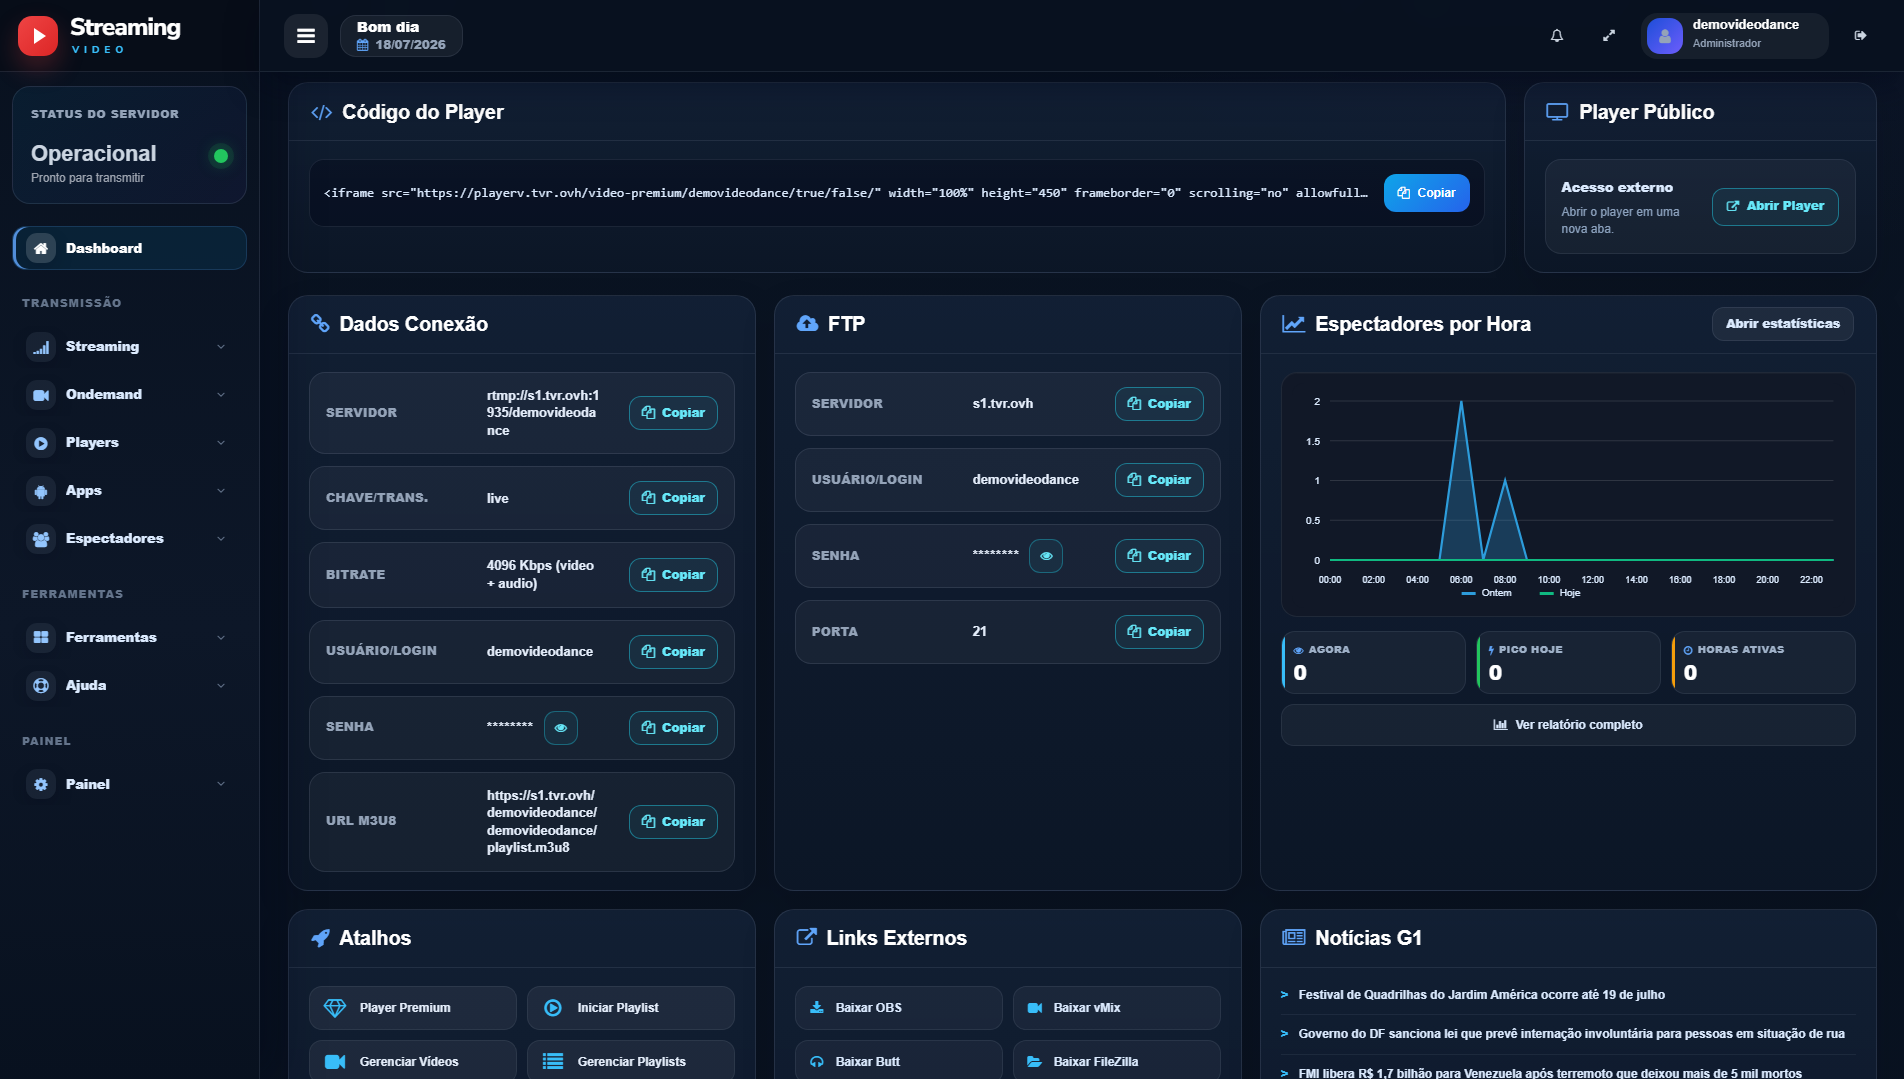Expand the Streaming menu chevron

point(221,346)
